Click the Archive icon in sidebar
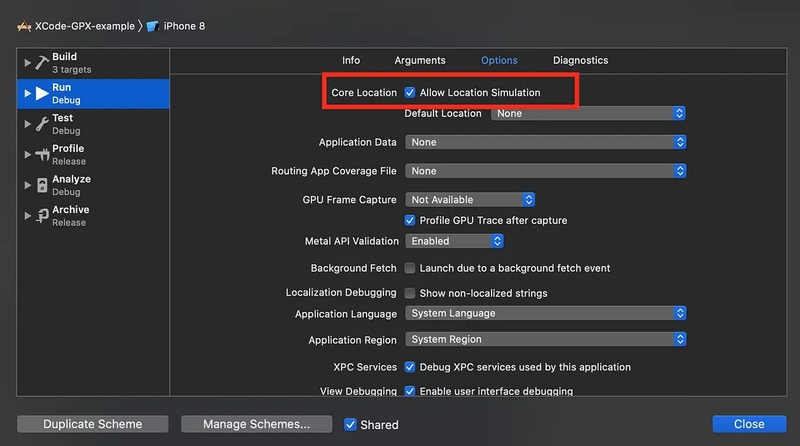The width and height of the screenshot is (800, 446). (42, 216)
